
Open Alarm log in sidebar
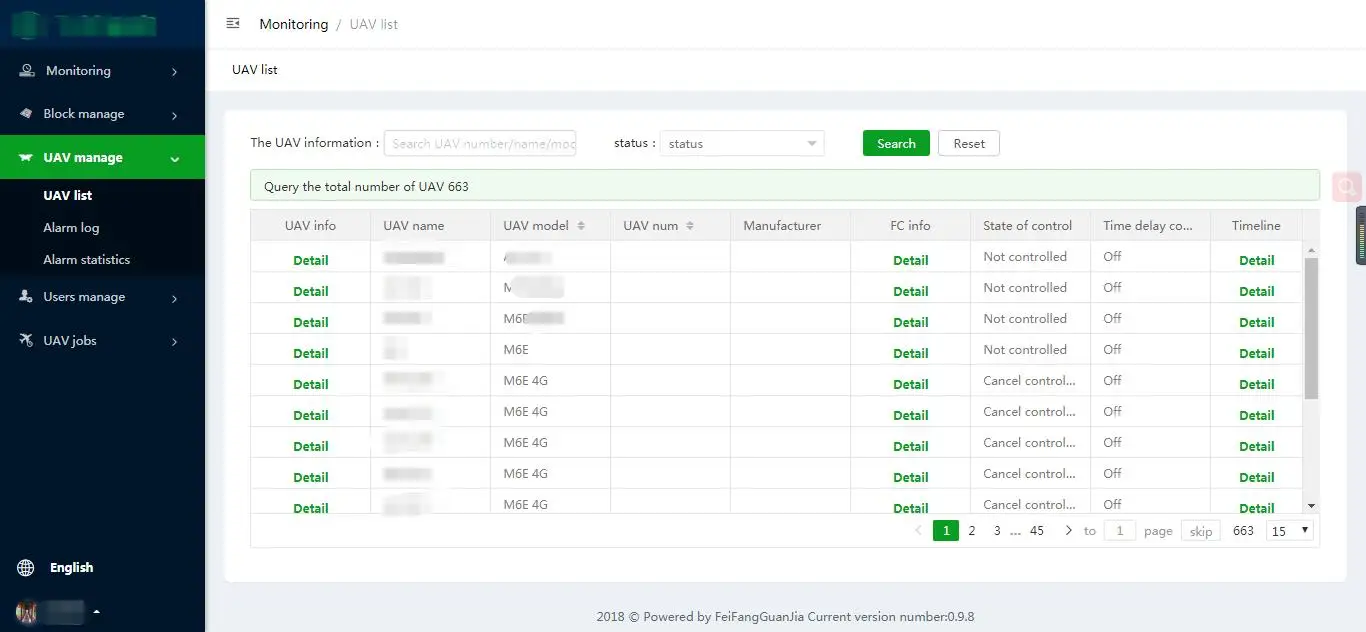pos(71,228)
